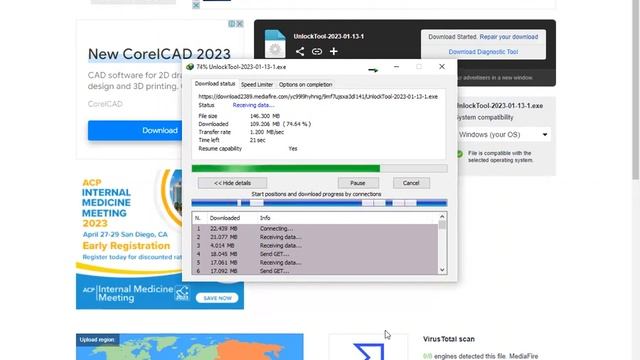Click the green download progress bar

pyautogui.click(x=320, y=169)
